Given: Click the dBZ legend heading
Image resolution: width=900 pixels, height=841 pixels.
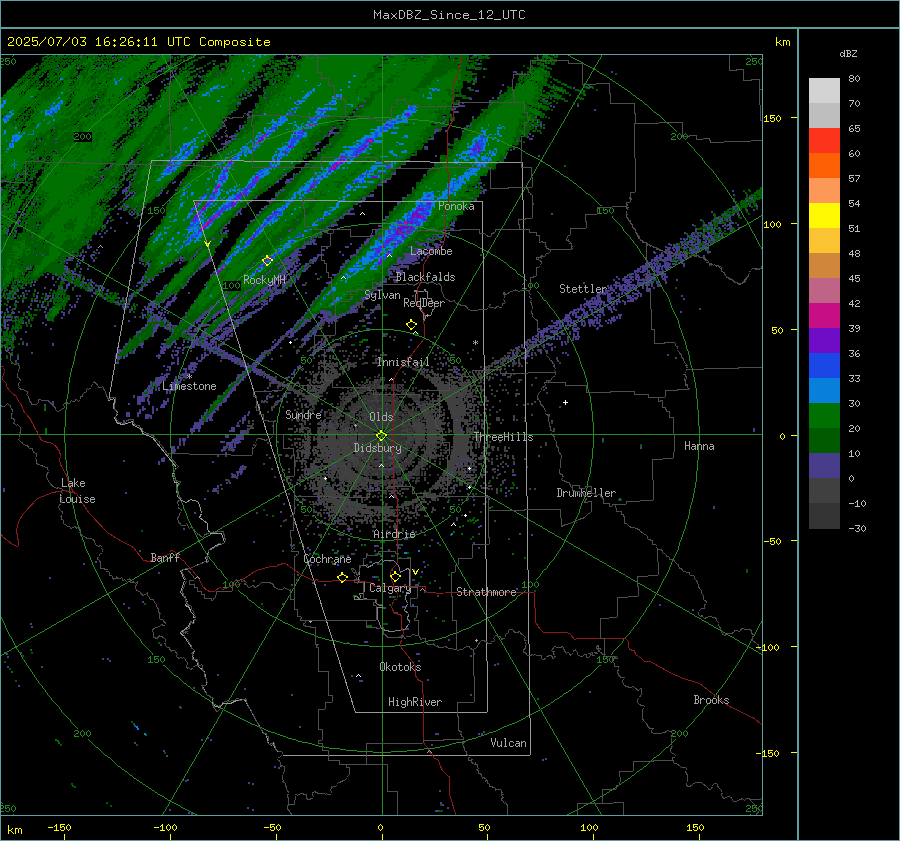Looking at the screenshot, I should [x=848, y=53].
